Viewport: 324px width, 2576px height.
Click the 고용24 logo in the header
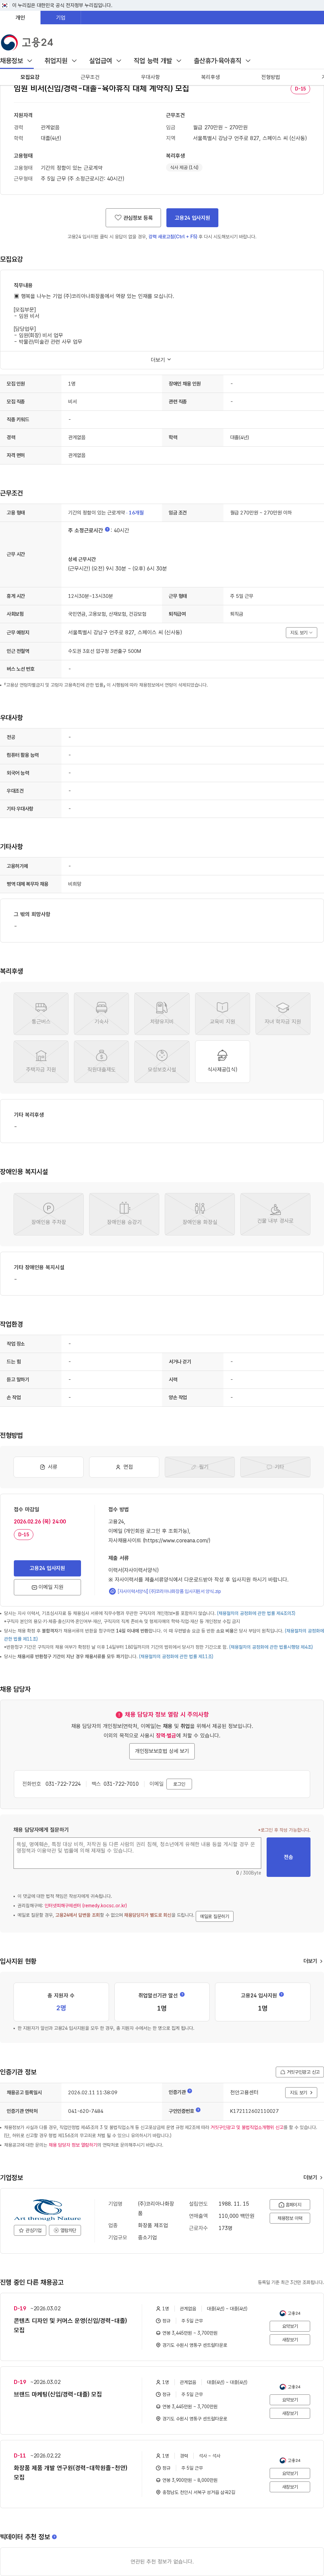pos(27,42)
